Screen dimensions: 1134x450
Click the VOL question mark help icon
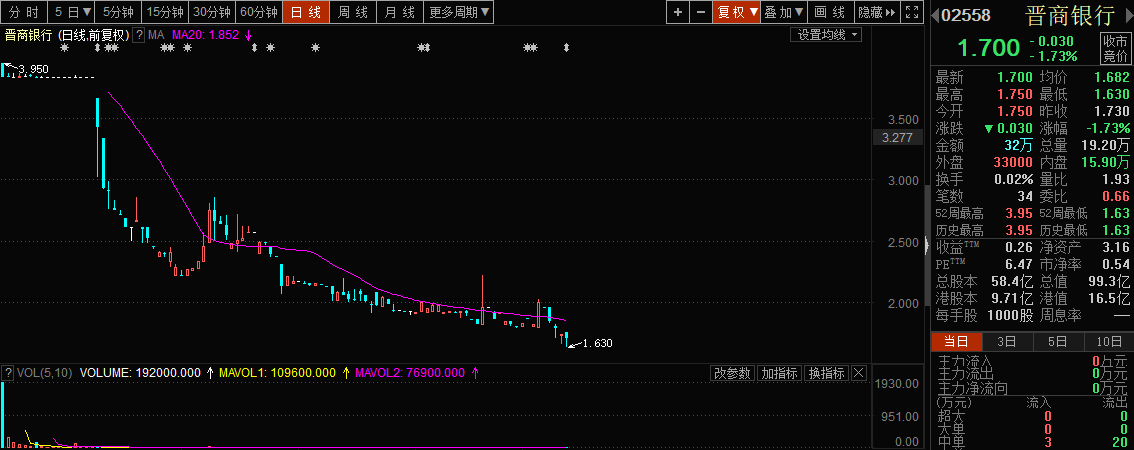click(7, 373)
